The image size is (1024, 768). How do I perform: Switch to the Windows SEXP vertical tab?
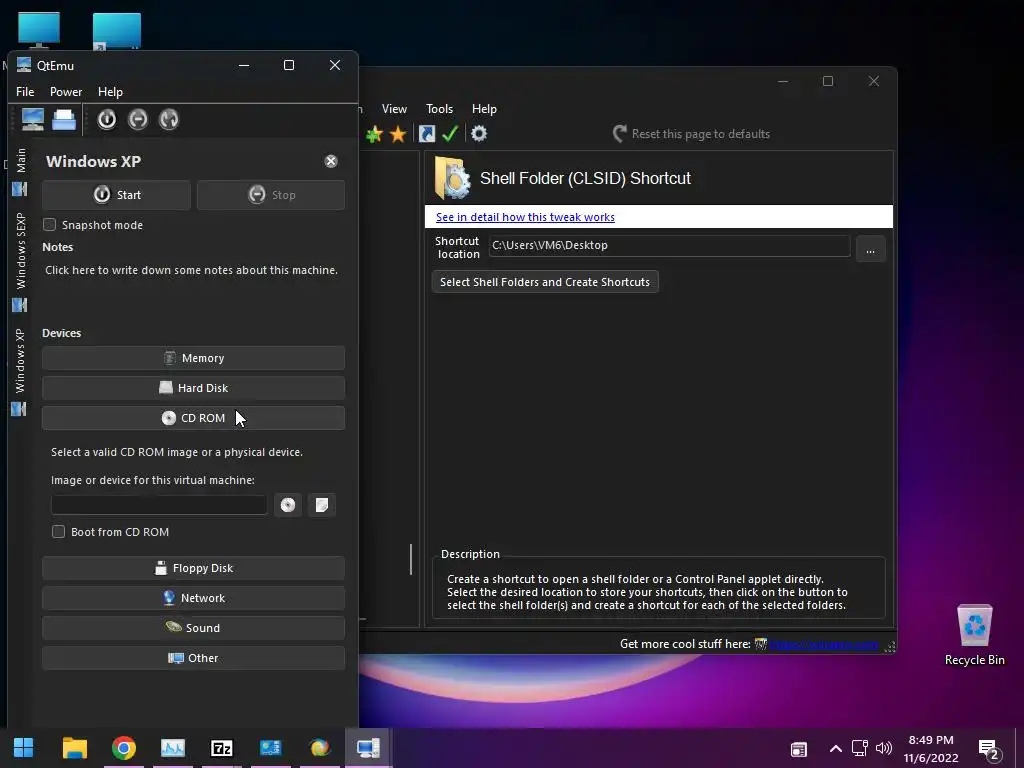(x=20, y=261)
